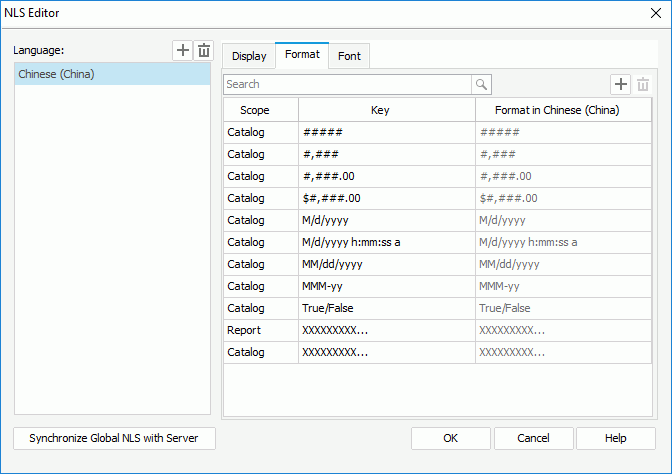This screenshot has width=672, height=474.
Task: Synchronize Global NLS with Server
Action: coord(114,438)
